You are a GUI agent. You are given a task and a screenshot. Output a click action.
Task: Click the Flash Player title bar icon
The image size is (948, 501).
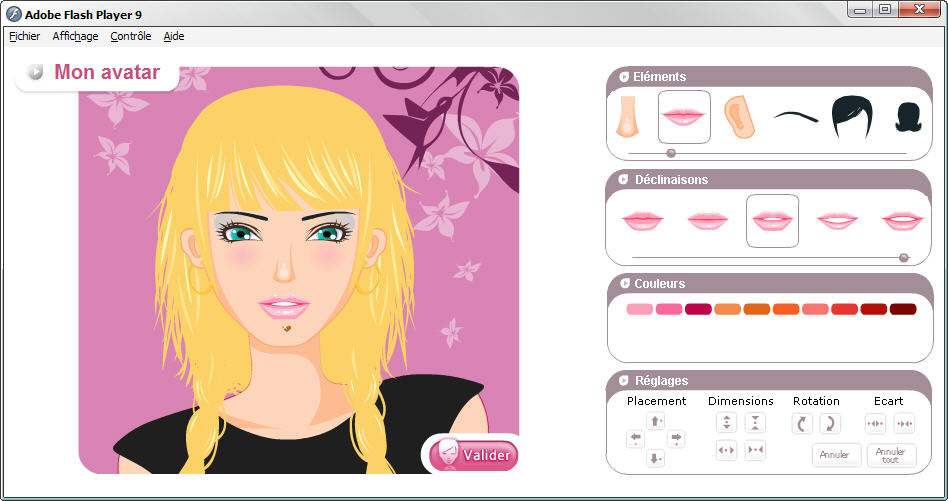point(13,14)
